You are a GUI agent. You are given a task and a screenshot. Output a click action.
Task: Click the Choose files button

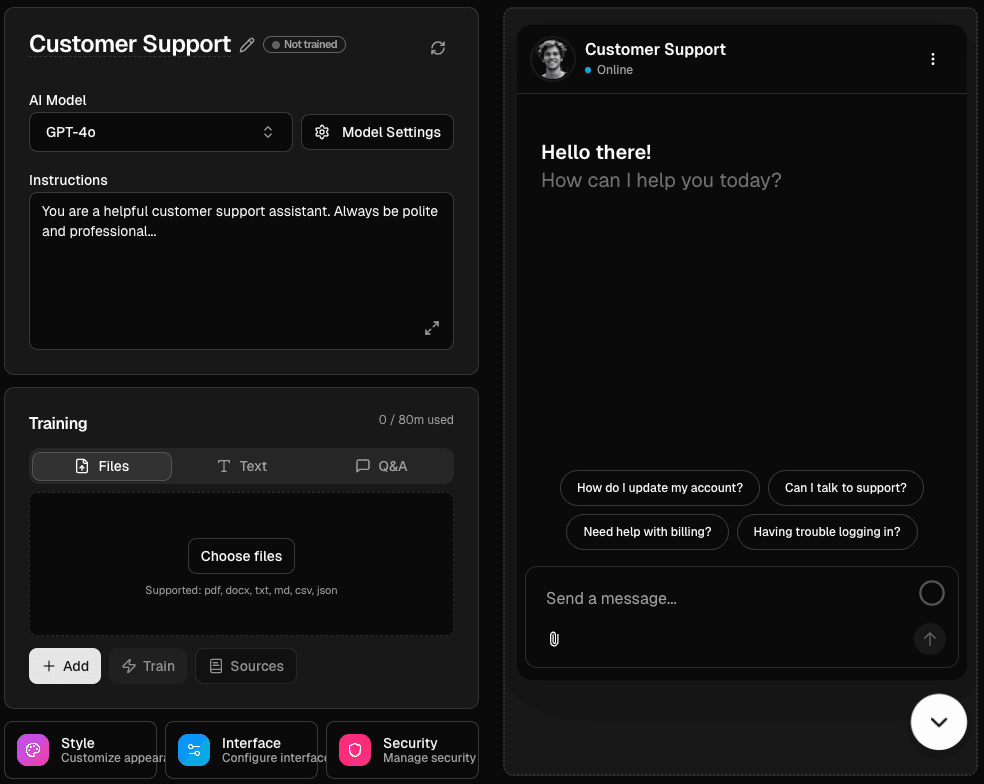(x=241, y=555)
